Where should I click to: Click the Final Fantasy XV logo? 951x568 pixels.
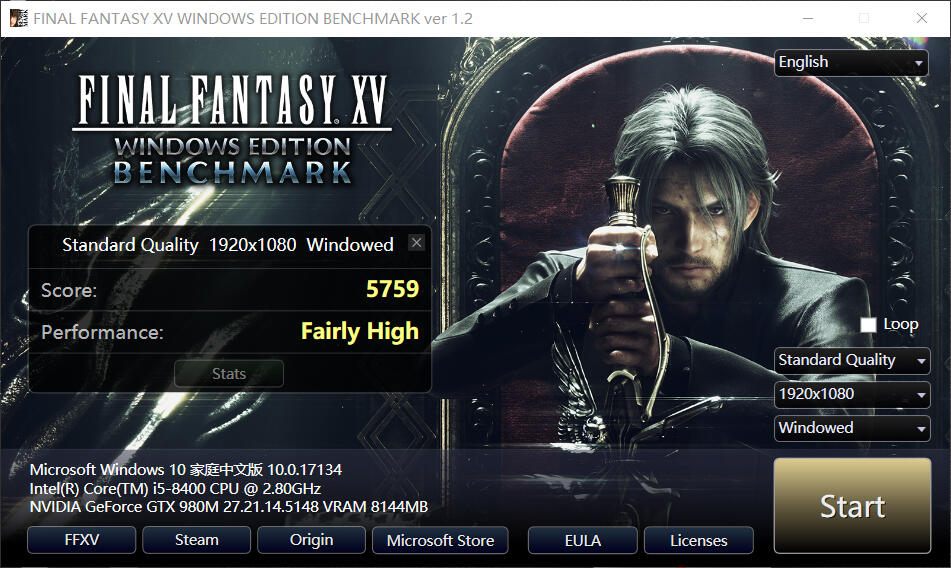point(232,130)
